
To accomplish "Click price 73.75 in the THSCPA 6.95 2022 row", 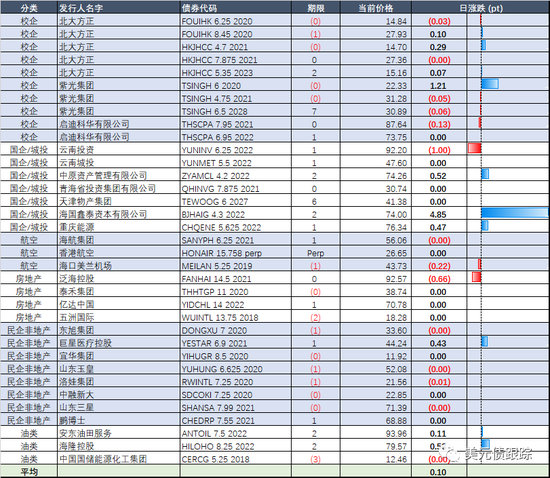I will [396, 137].
